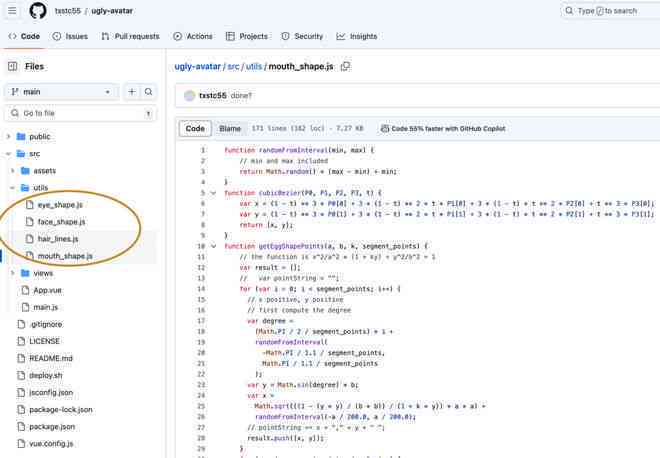
Task: Open the ugly-avatar breadcrumb link
Action: coord(197,66)
